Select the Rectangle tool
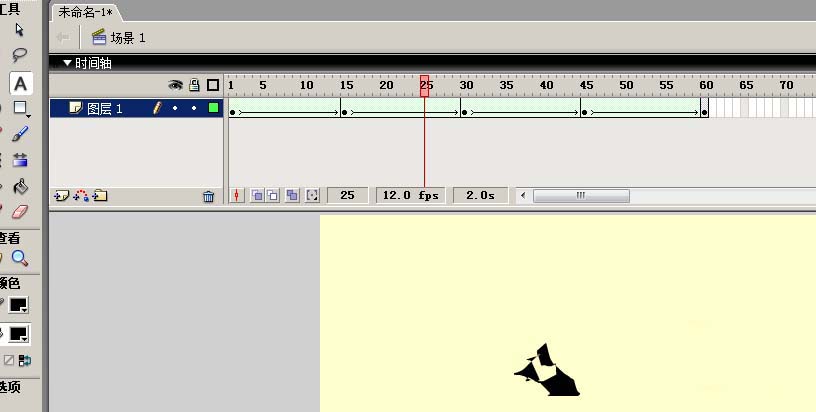Screen dimensions: 816x412 pos(20,108)
